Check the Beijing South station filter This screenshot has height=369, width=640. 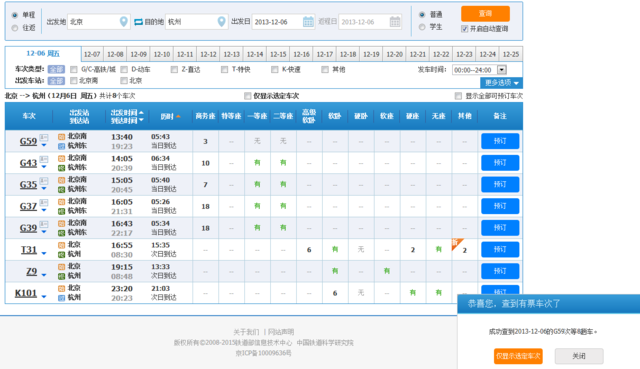tap(74, 81)
